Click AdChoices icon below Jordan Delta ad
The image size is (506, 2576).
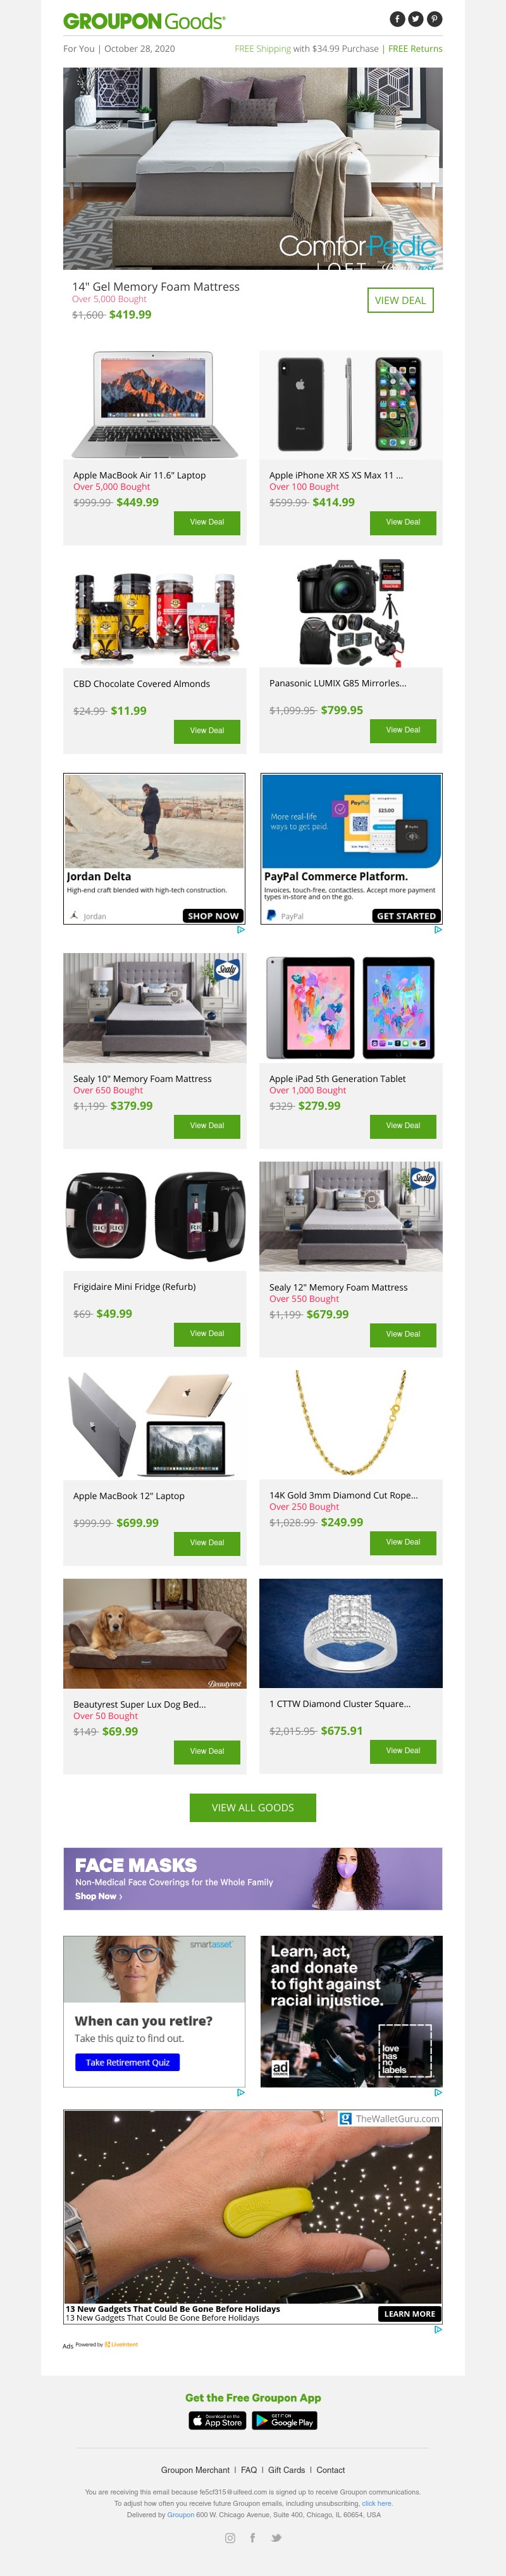point(240,930)
